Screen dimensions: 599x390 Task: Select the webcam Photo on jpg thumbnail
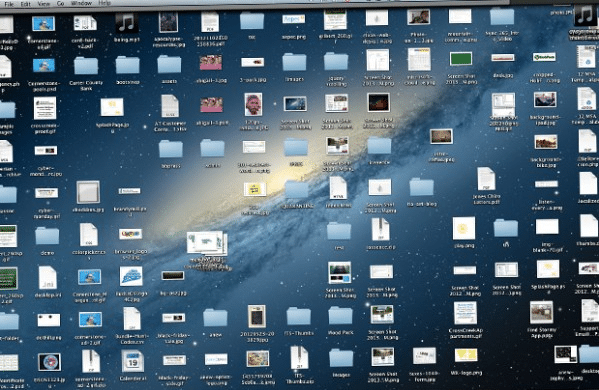coord(418,17)
